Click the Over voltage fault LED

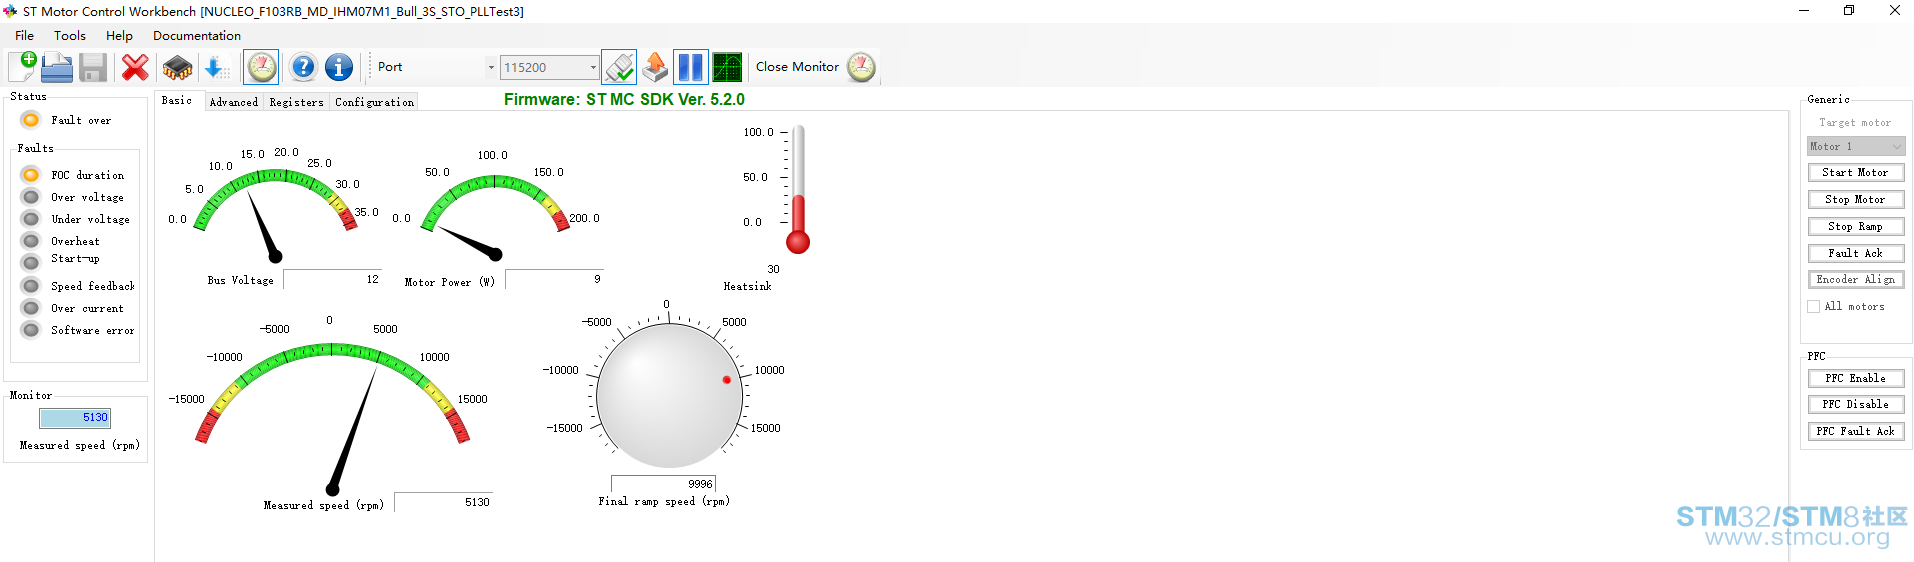(x=31, y=197)
